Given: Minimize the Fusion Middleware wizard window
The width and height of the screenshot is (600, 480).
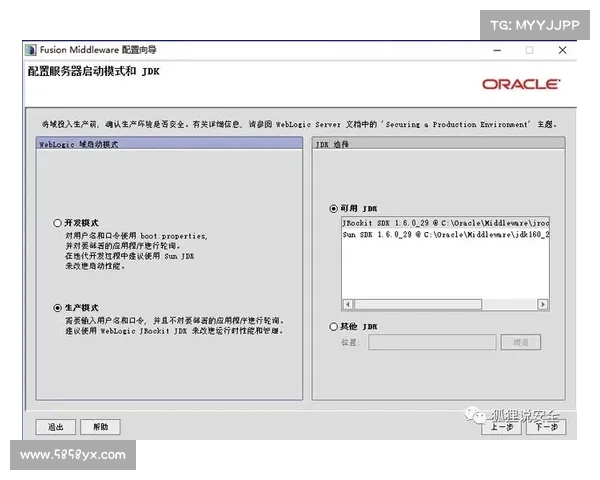Looking at the screenshot, I should [497, 51].
